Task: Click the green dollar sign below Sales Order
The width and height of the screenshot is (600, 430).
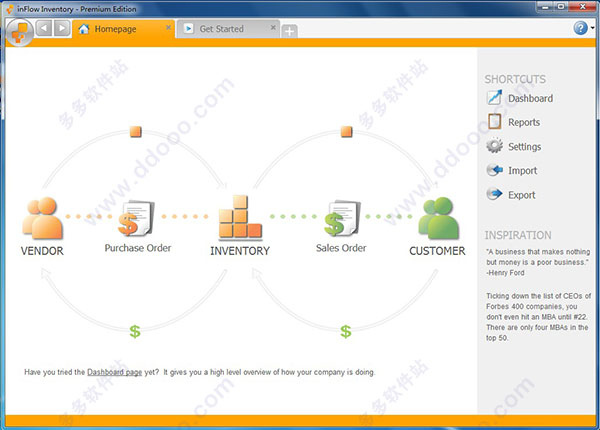Action: click(x=346, y=331)
